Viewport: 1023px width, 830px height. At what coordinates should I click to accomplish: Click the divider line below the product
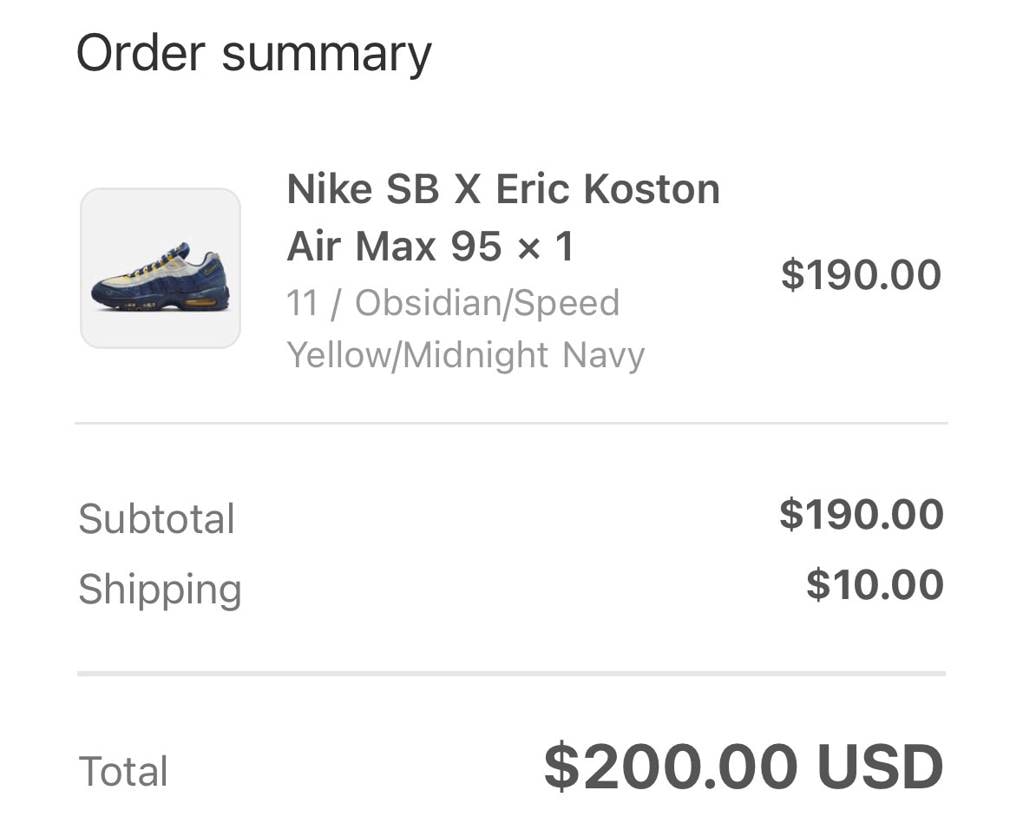point(511,423)
